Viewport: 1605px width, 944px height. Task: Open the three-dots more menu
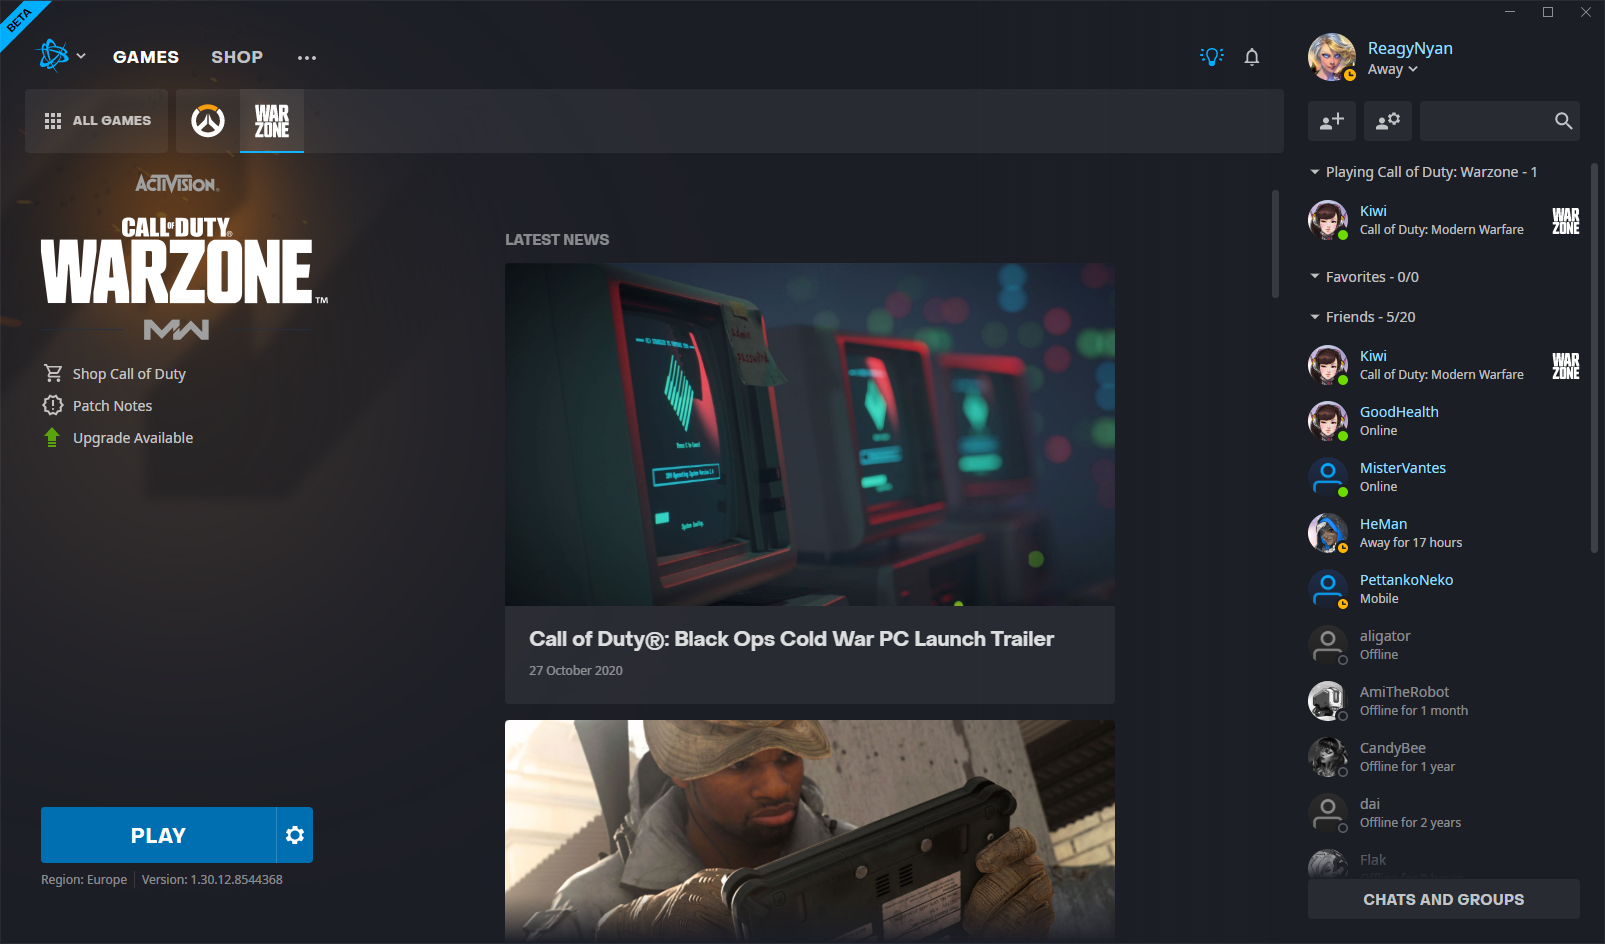click(x=307, y=58)
